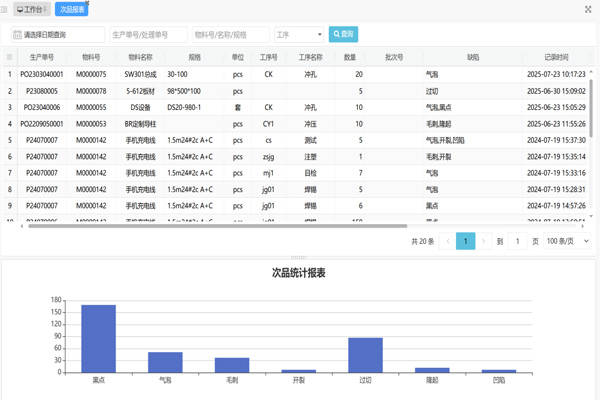600x400 pixels.
Task: Click material name SW301总成
Action: [140, 74]
